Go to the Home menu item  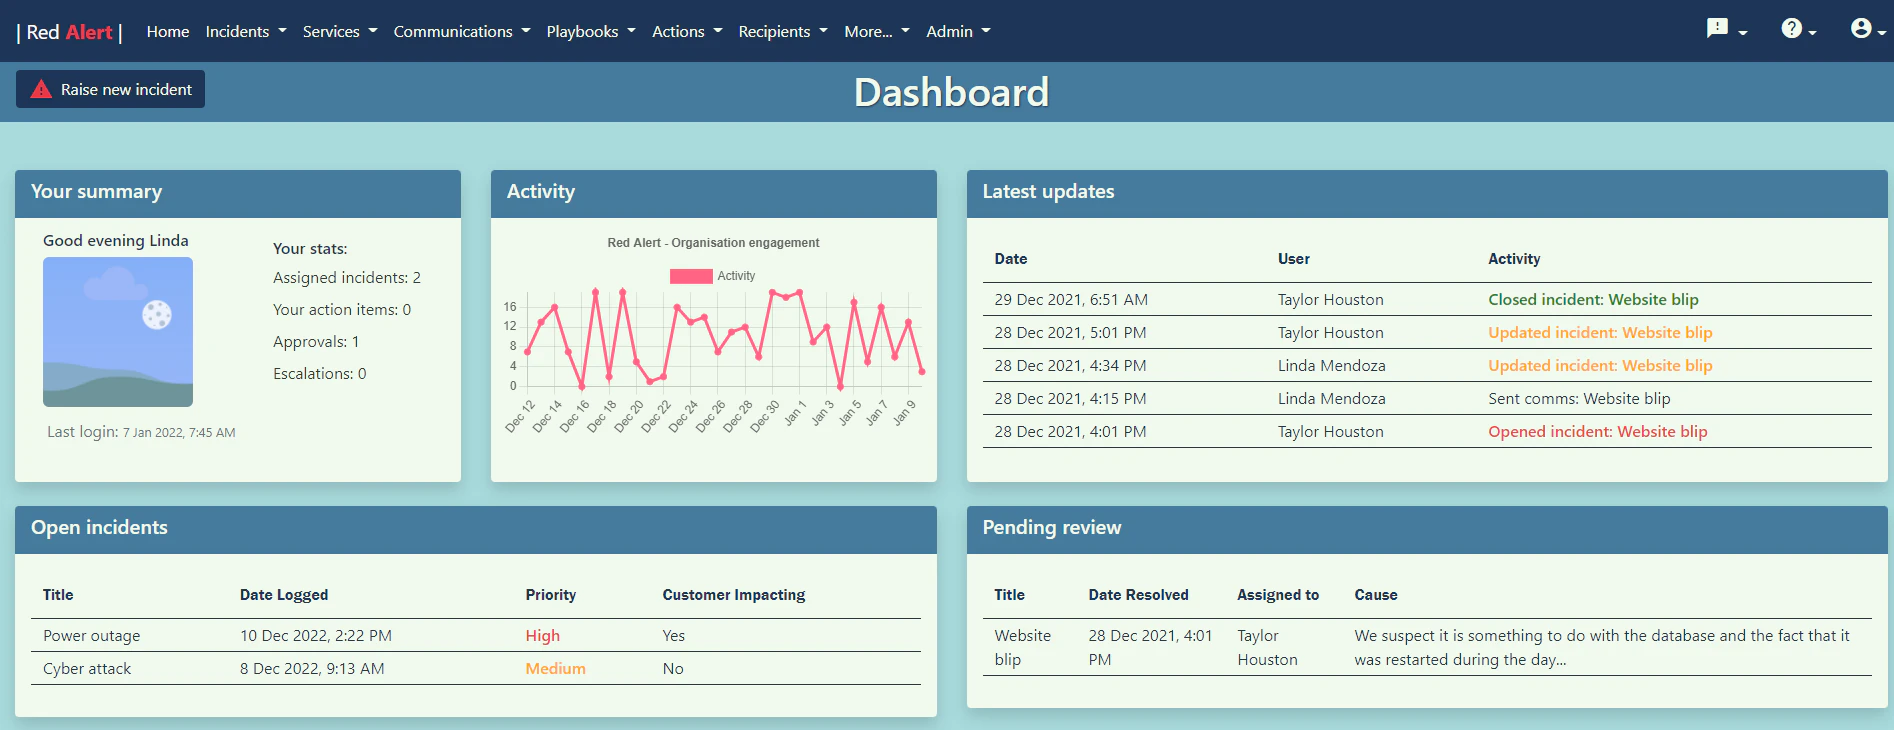pos(167,32)
